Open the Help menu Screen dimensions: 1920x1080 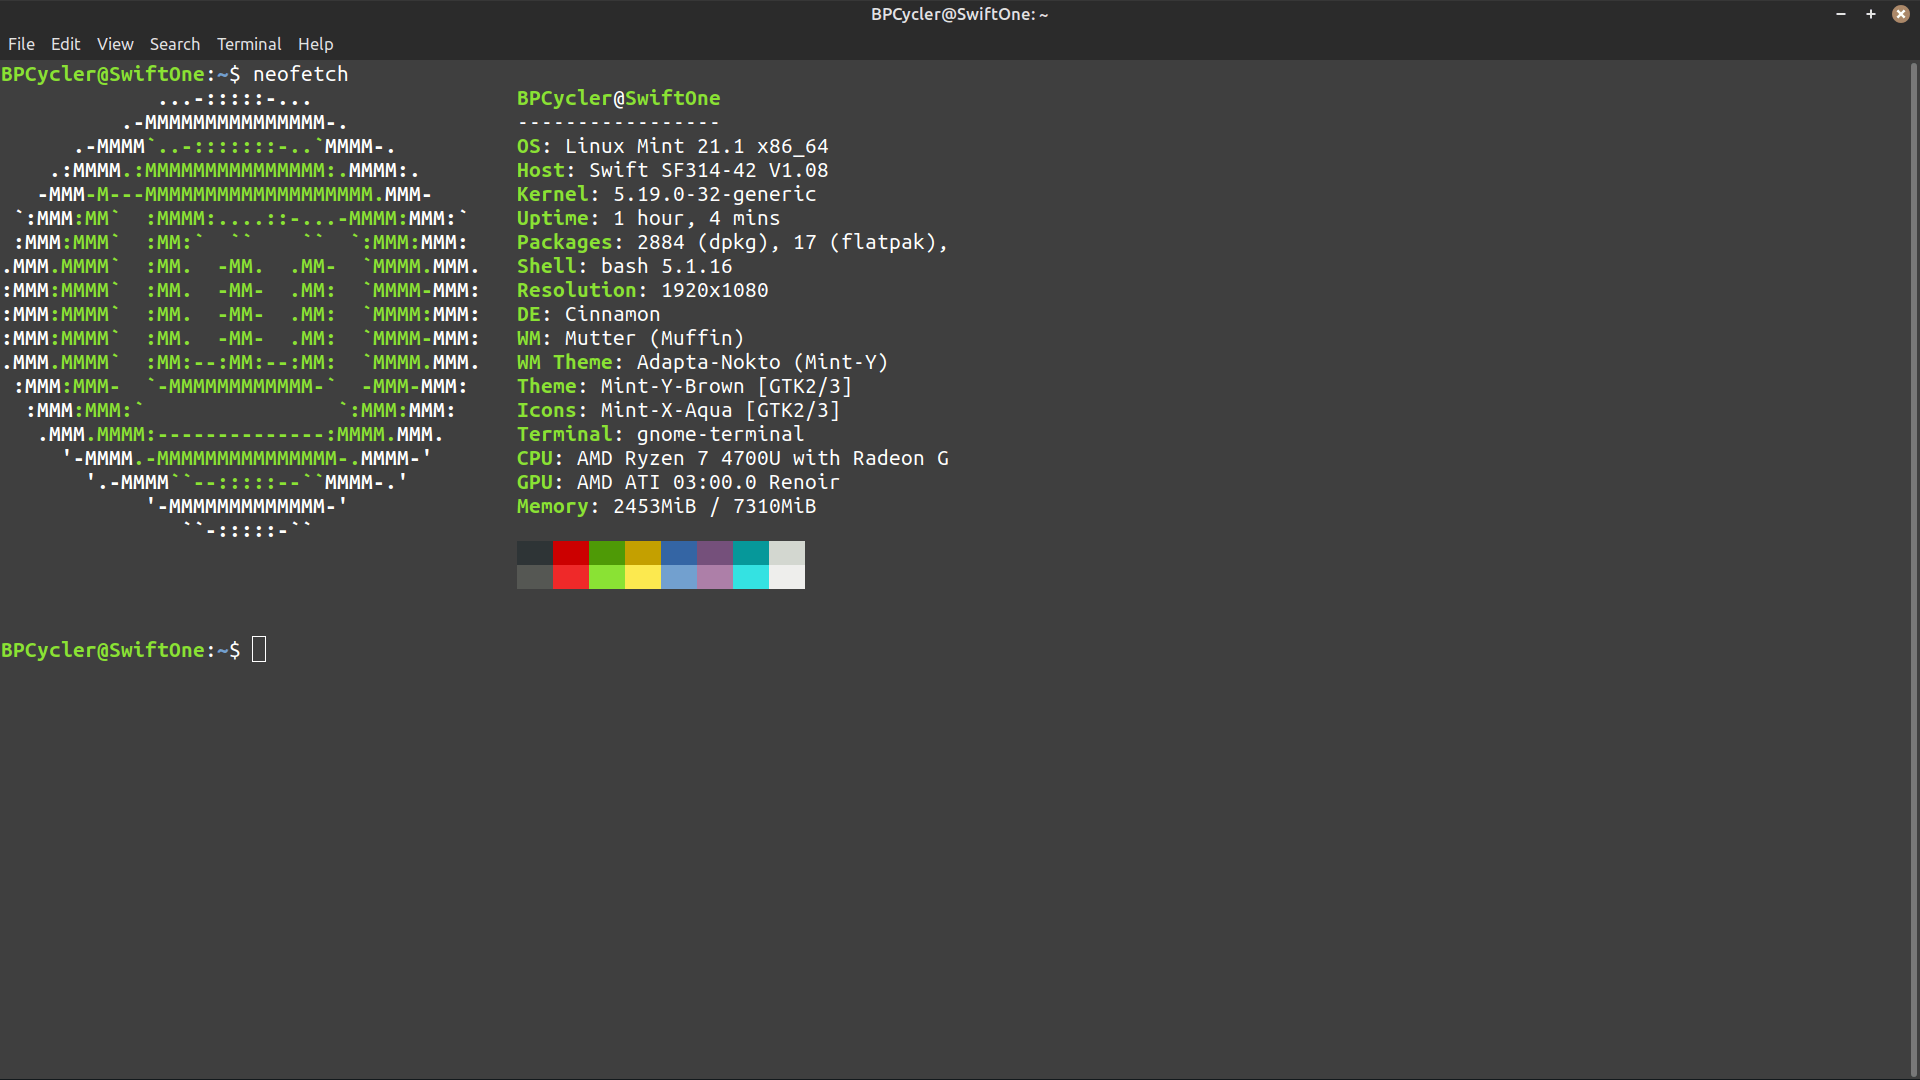315,44
